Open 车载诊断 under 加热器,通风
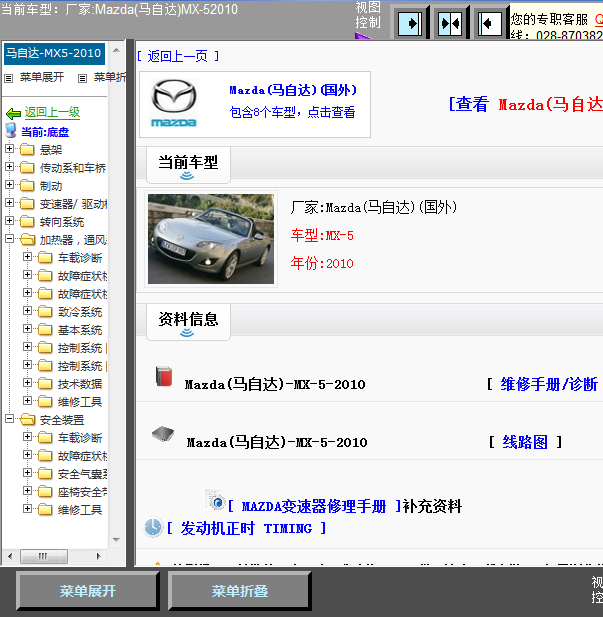 (x=80, y=258)
